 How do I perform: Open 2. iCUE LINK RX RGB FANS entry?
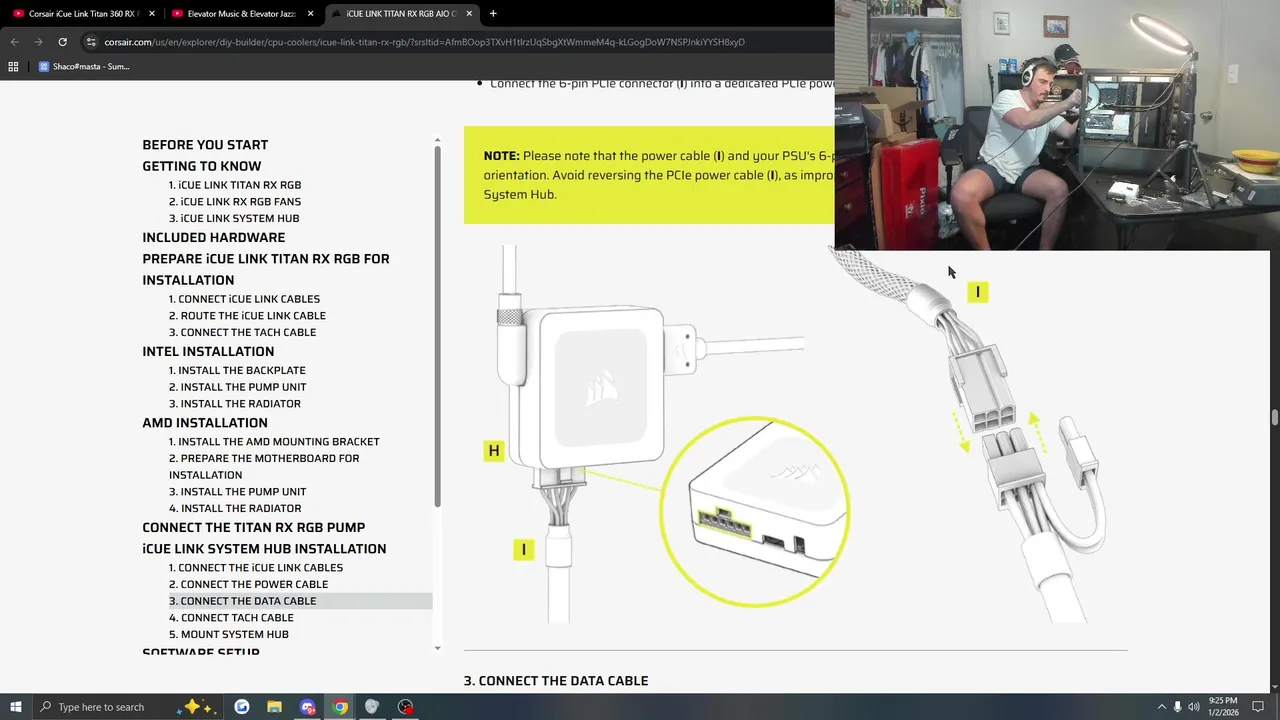[x=235, y=202]
